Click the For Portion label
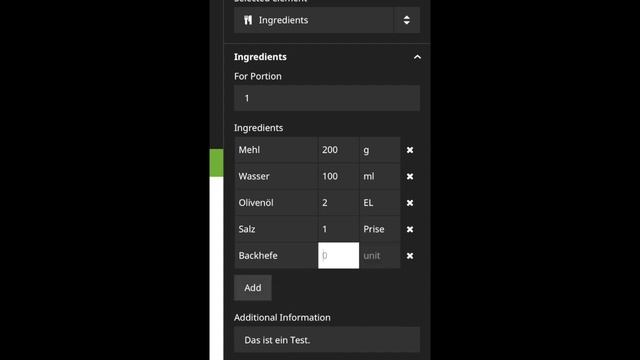Screen dimensions: 640x360 [x=258, y=76]
